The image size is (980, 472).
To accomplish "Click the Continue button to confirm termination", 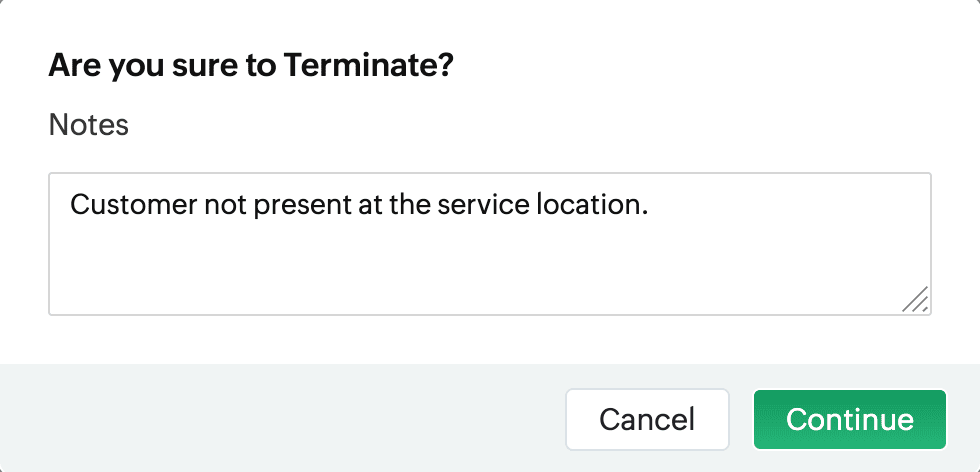I will click(x=849, y=419).
